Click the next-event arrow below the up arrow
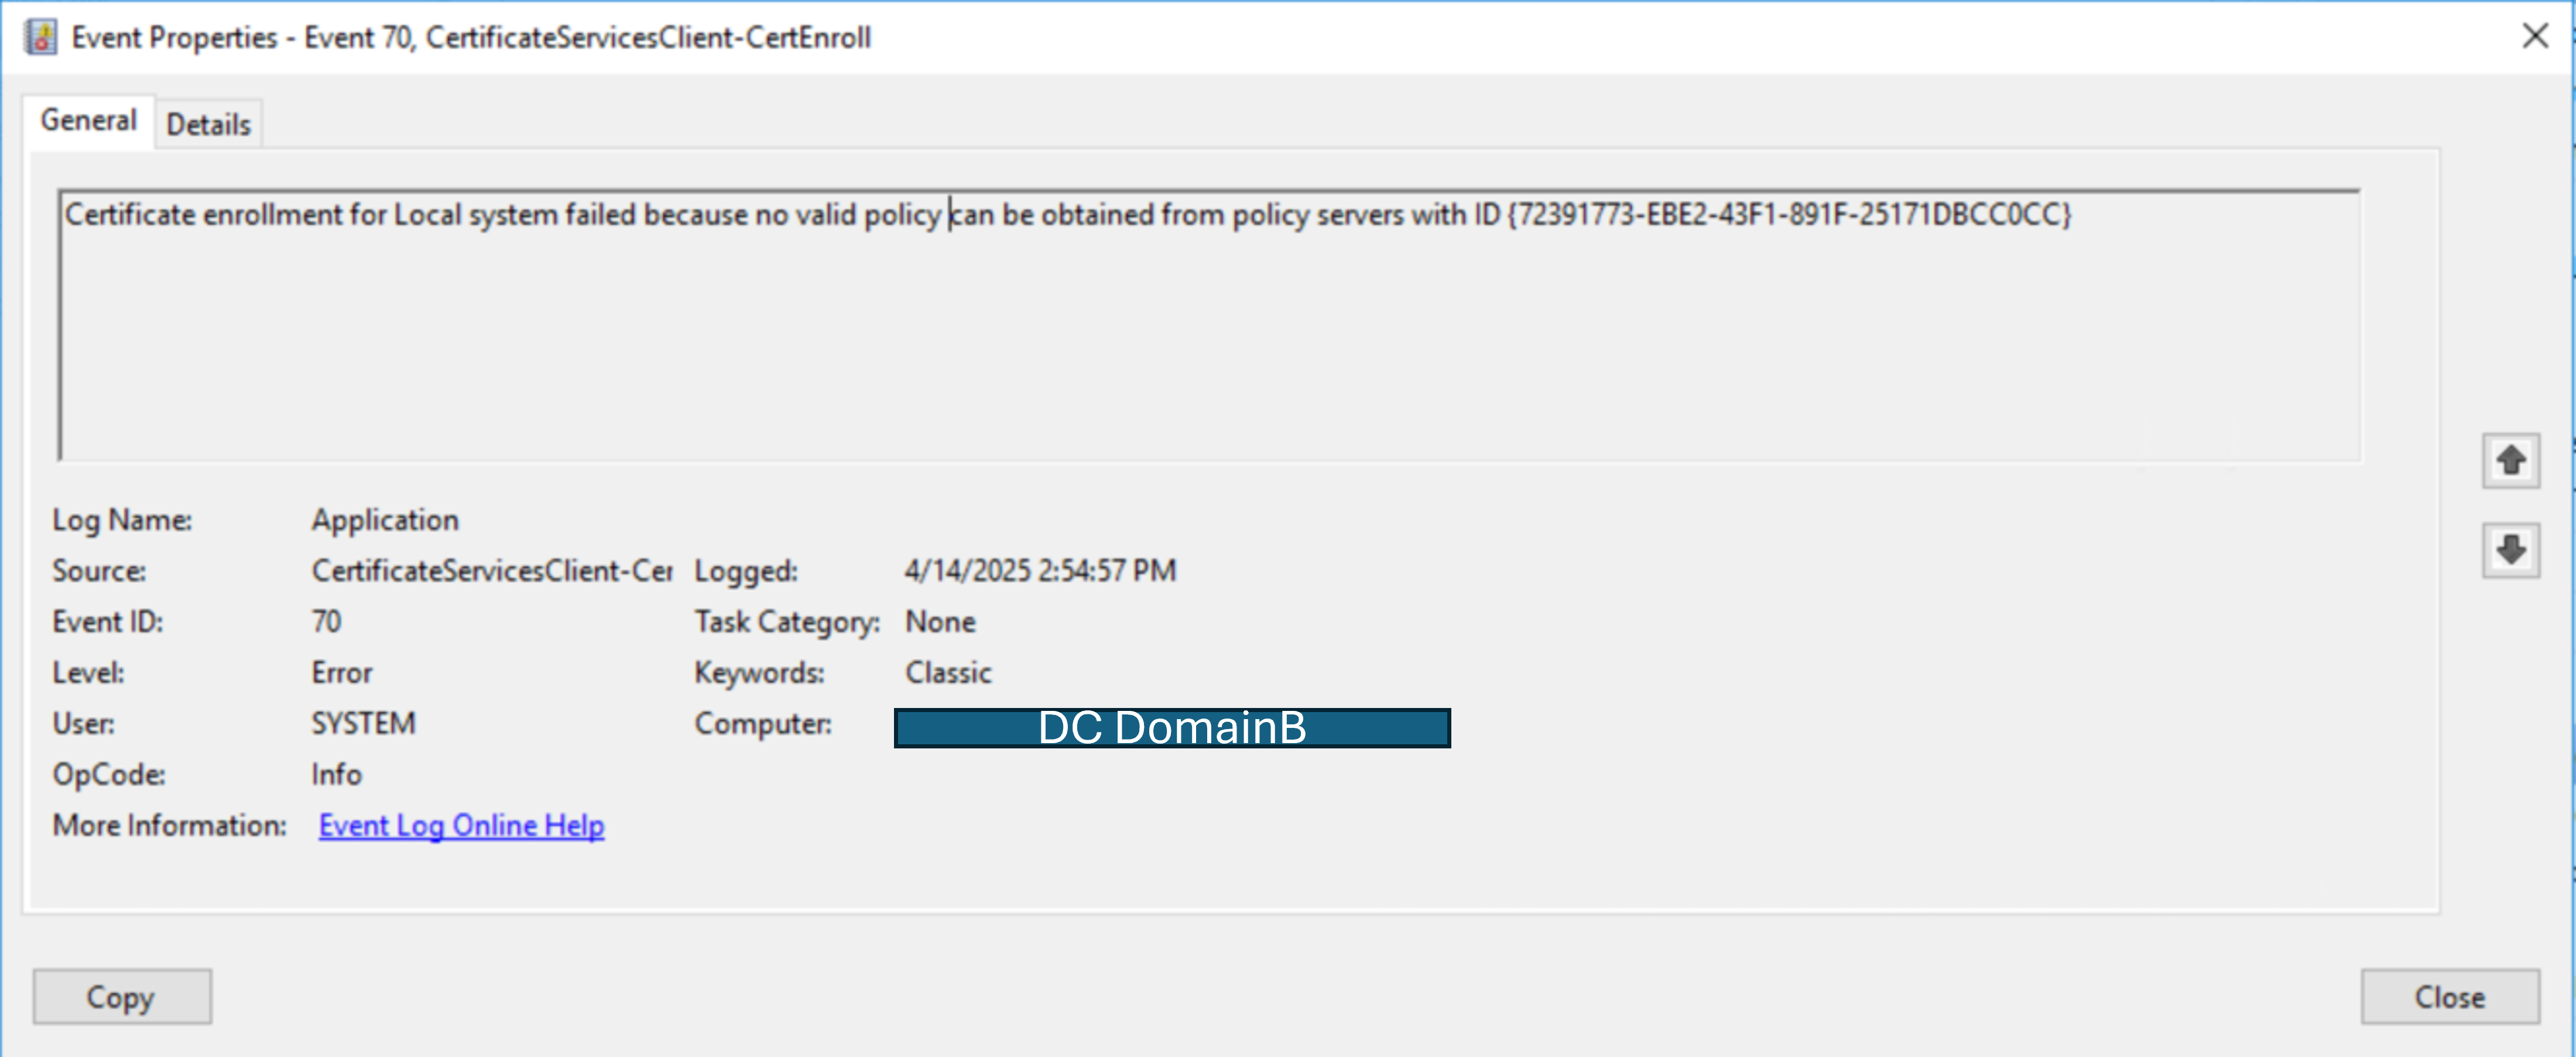This screenshot has height=1057, width=2576. pos(2511,549)
